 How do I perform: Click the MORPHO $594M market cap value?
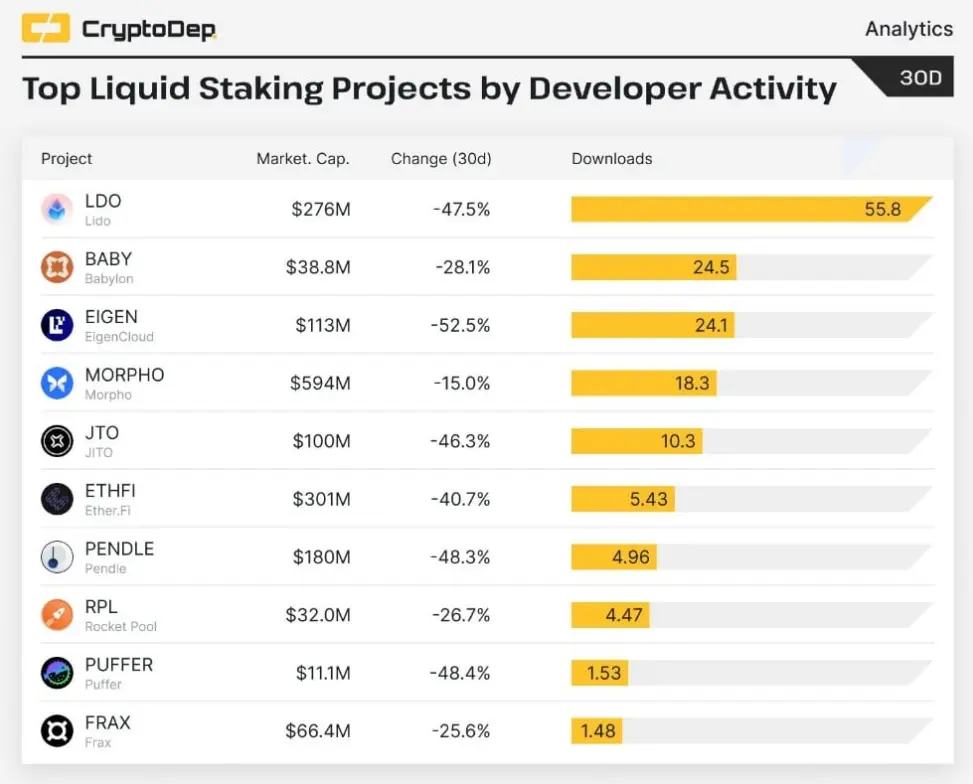(320, 383)
